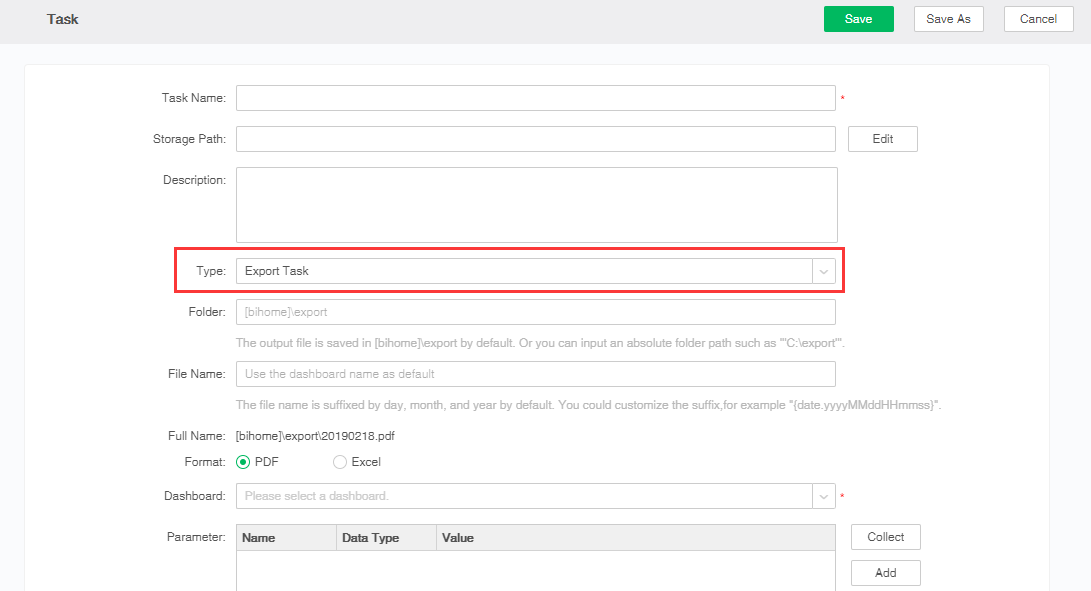The width and height of the screenshot is (1091, 591).
Task: Choose the Excel format radio button
Action: pos(340,462)
